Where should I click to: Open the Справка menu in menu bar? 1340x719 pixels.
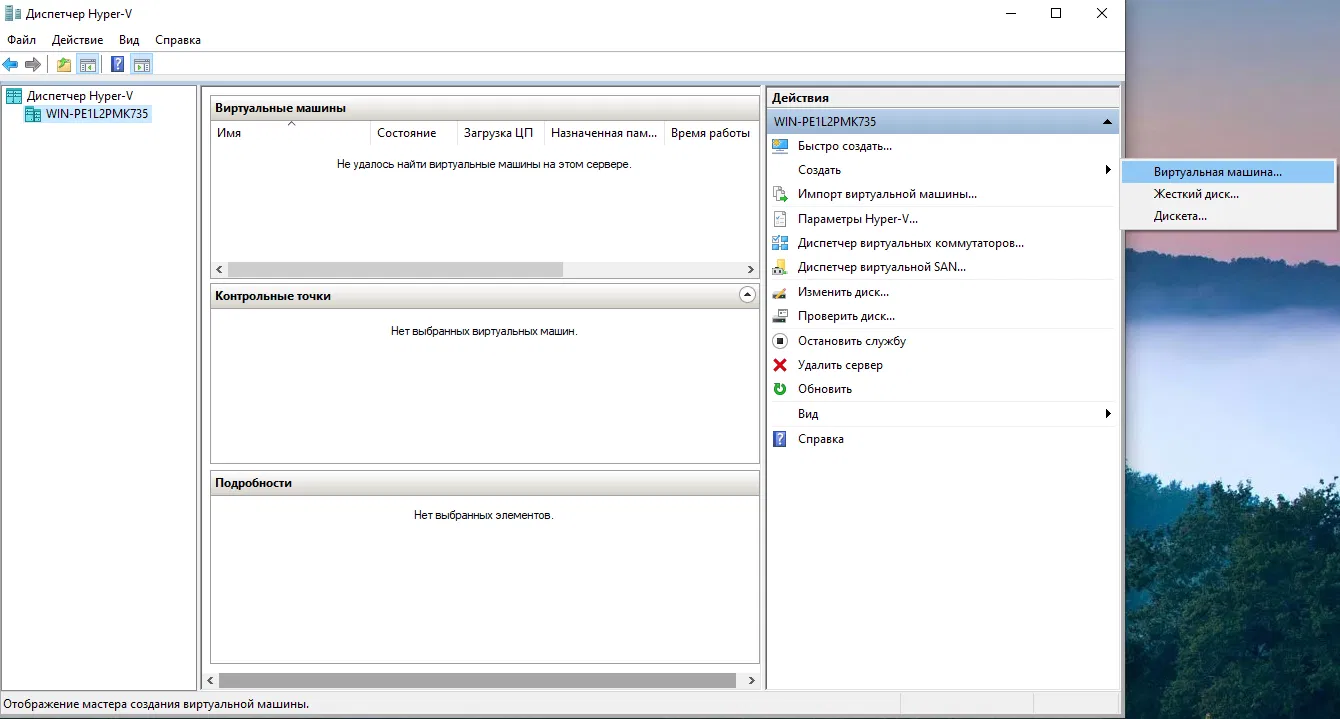(x=178, y=40)
